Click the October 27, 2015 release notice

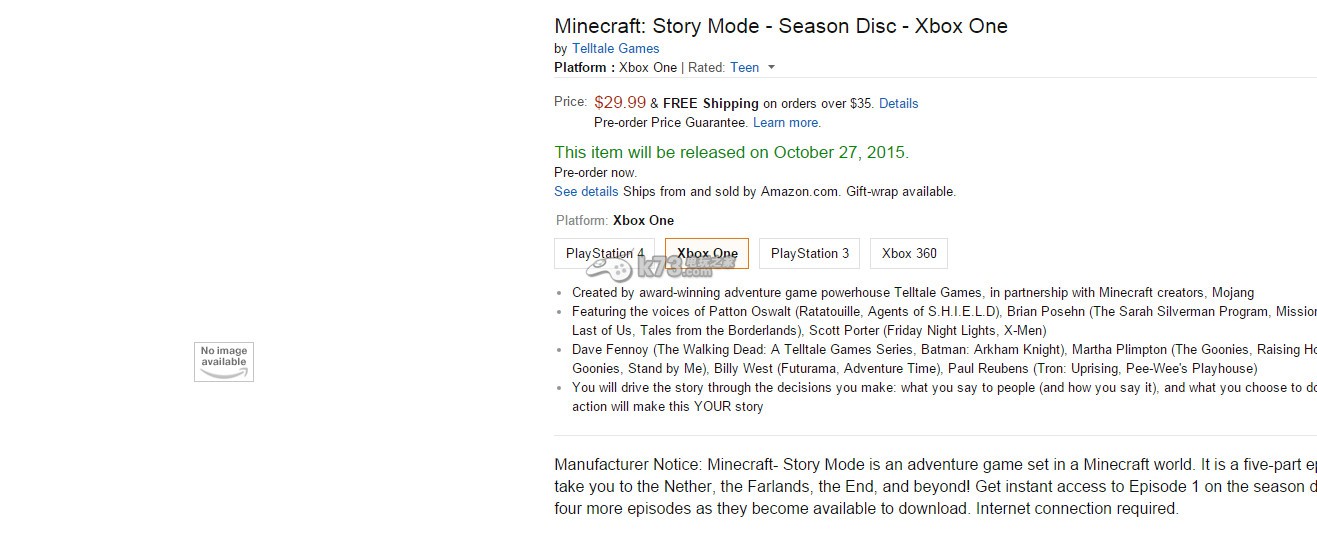point(731,152)
